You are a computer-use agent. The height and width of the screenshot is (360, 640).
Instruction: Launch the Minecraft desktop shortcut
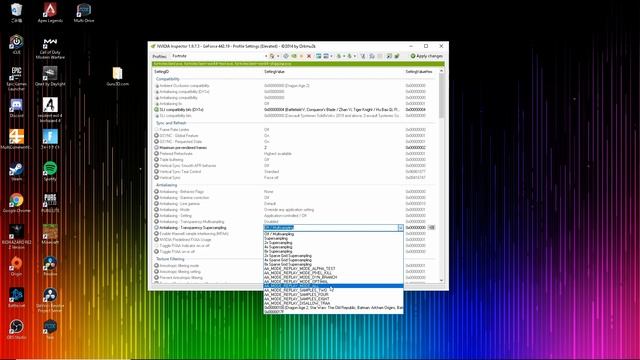50,233
